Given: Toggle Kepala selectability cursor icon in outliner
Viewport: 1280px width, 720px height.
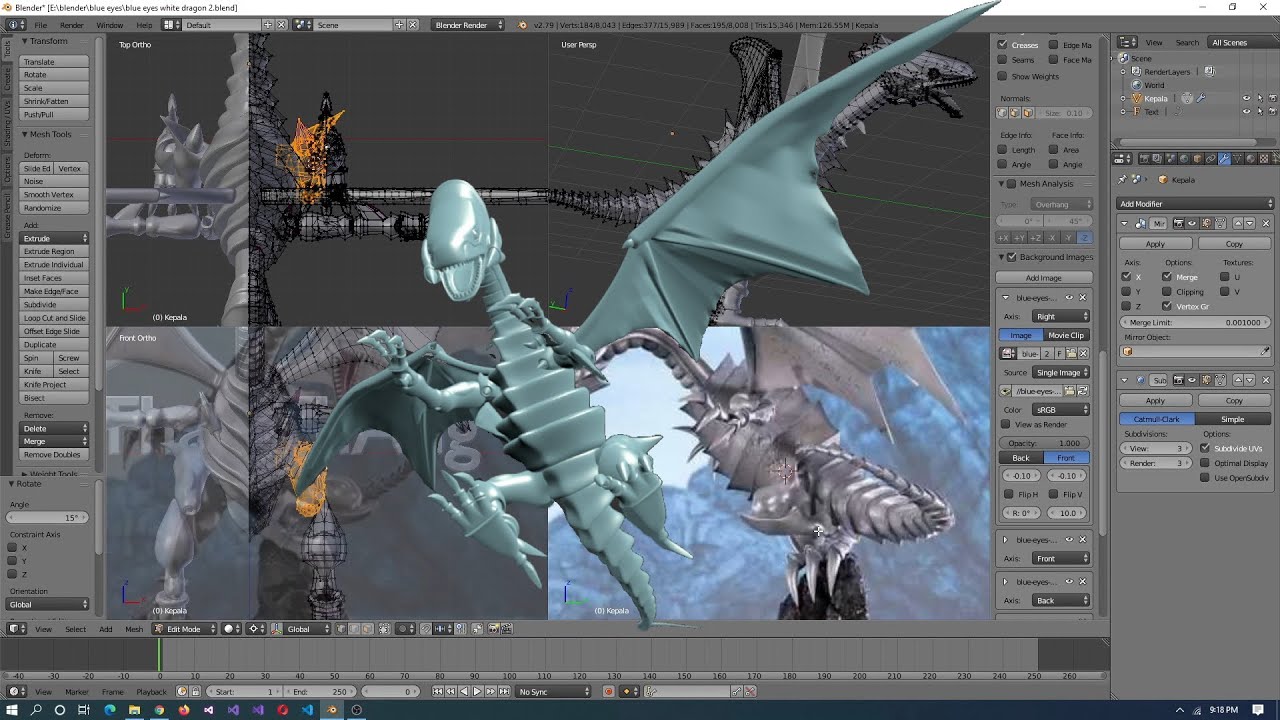Looking at the screenshot, I should pyautogui.click(x=1260, y=98).
